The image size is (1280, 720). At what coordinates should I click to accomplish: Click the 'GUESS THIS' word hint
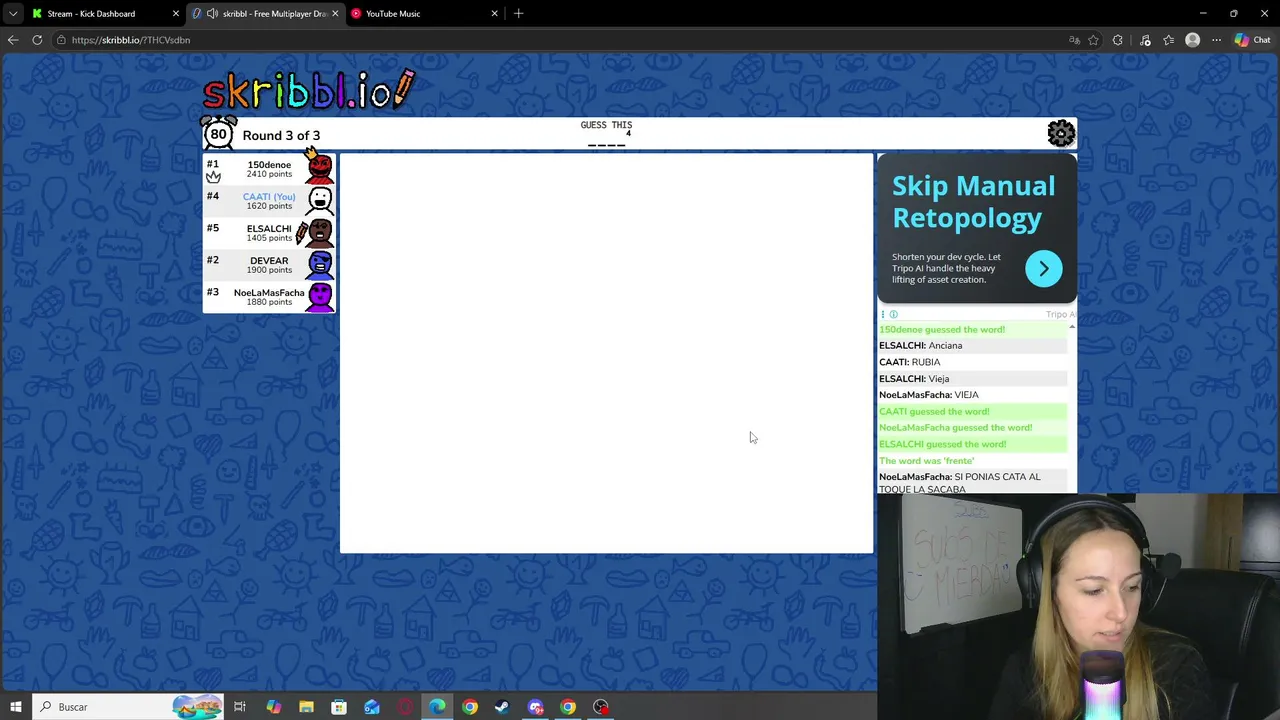pyautogui.click(x=606, y=125)
